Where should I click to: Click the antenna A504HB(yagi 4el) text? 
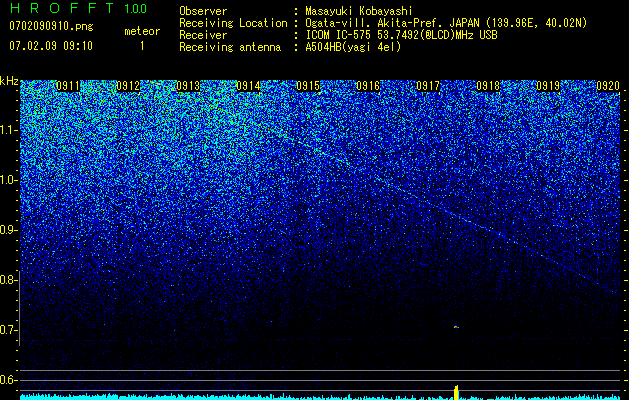click(x=353, y=47)
